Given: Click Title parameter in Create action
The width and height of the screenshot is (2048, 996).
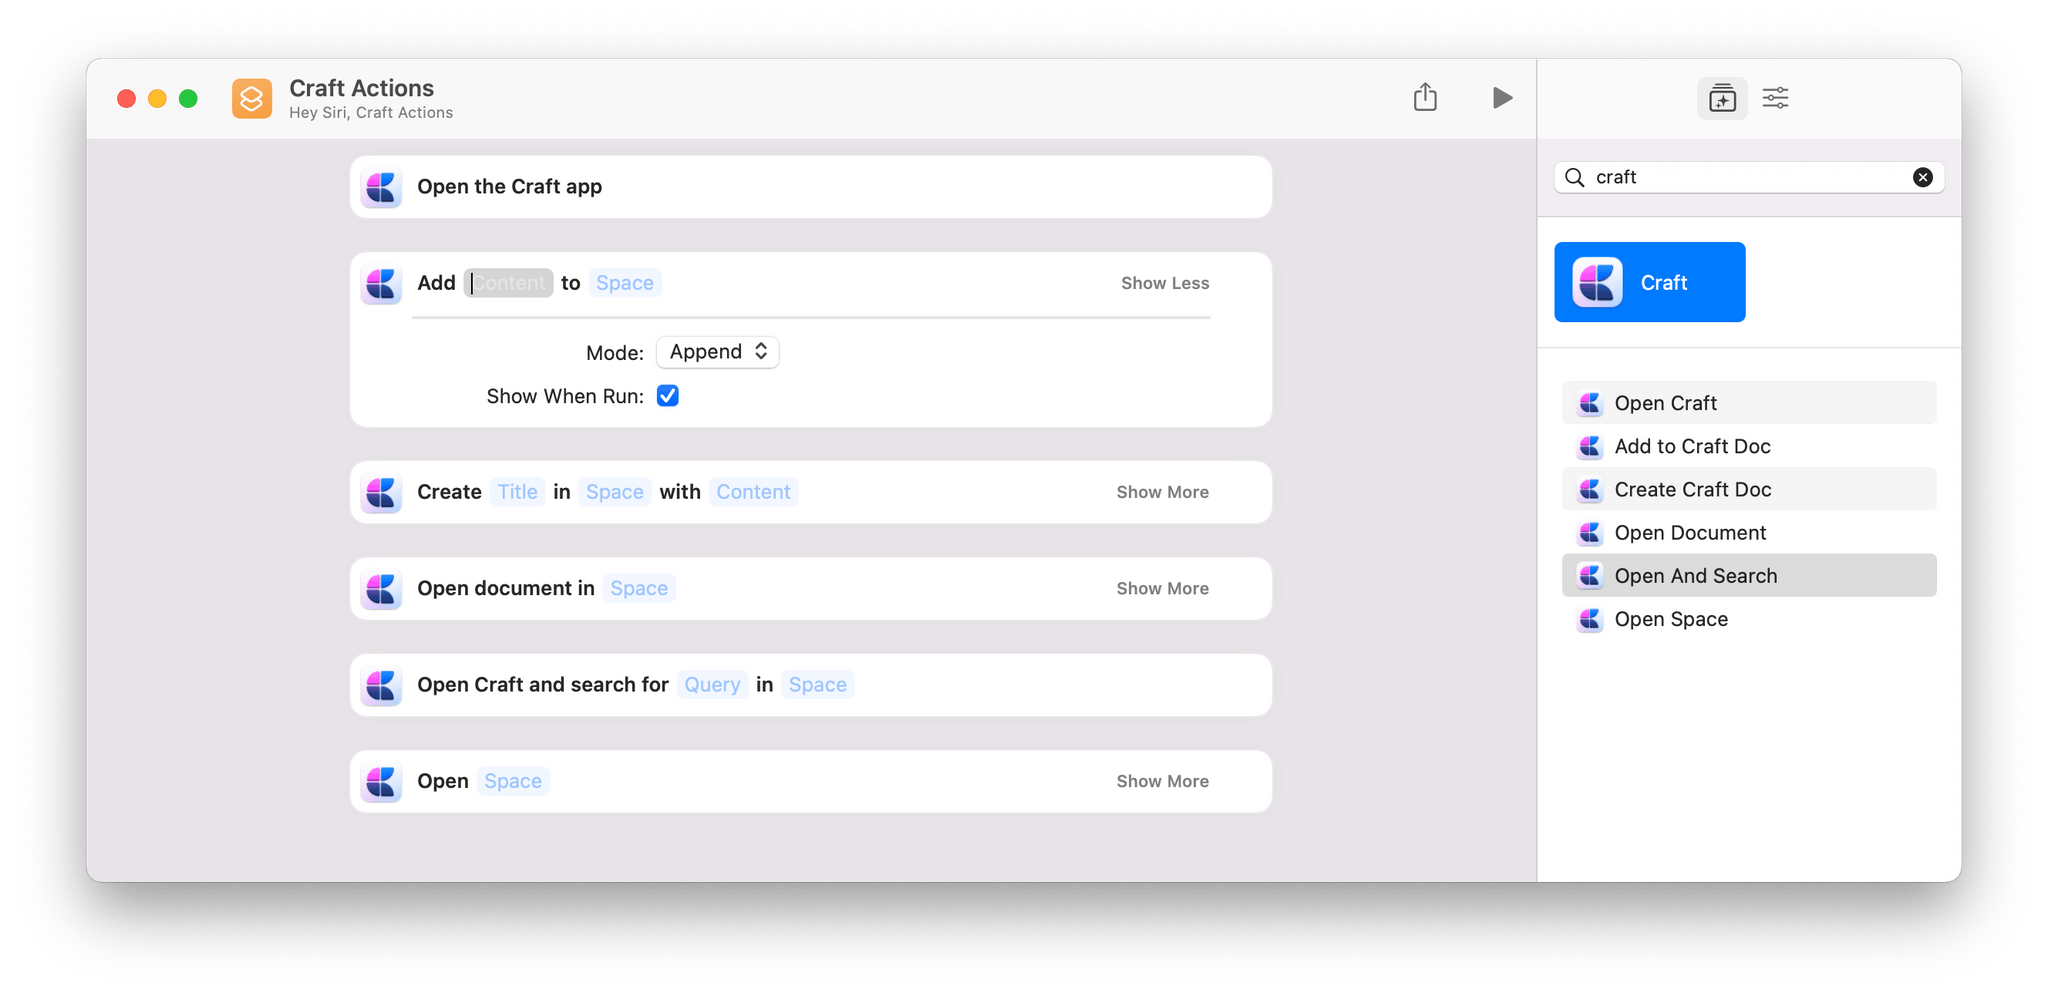Looking at the screenshot, I should tap(518, 492).
